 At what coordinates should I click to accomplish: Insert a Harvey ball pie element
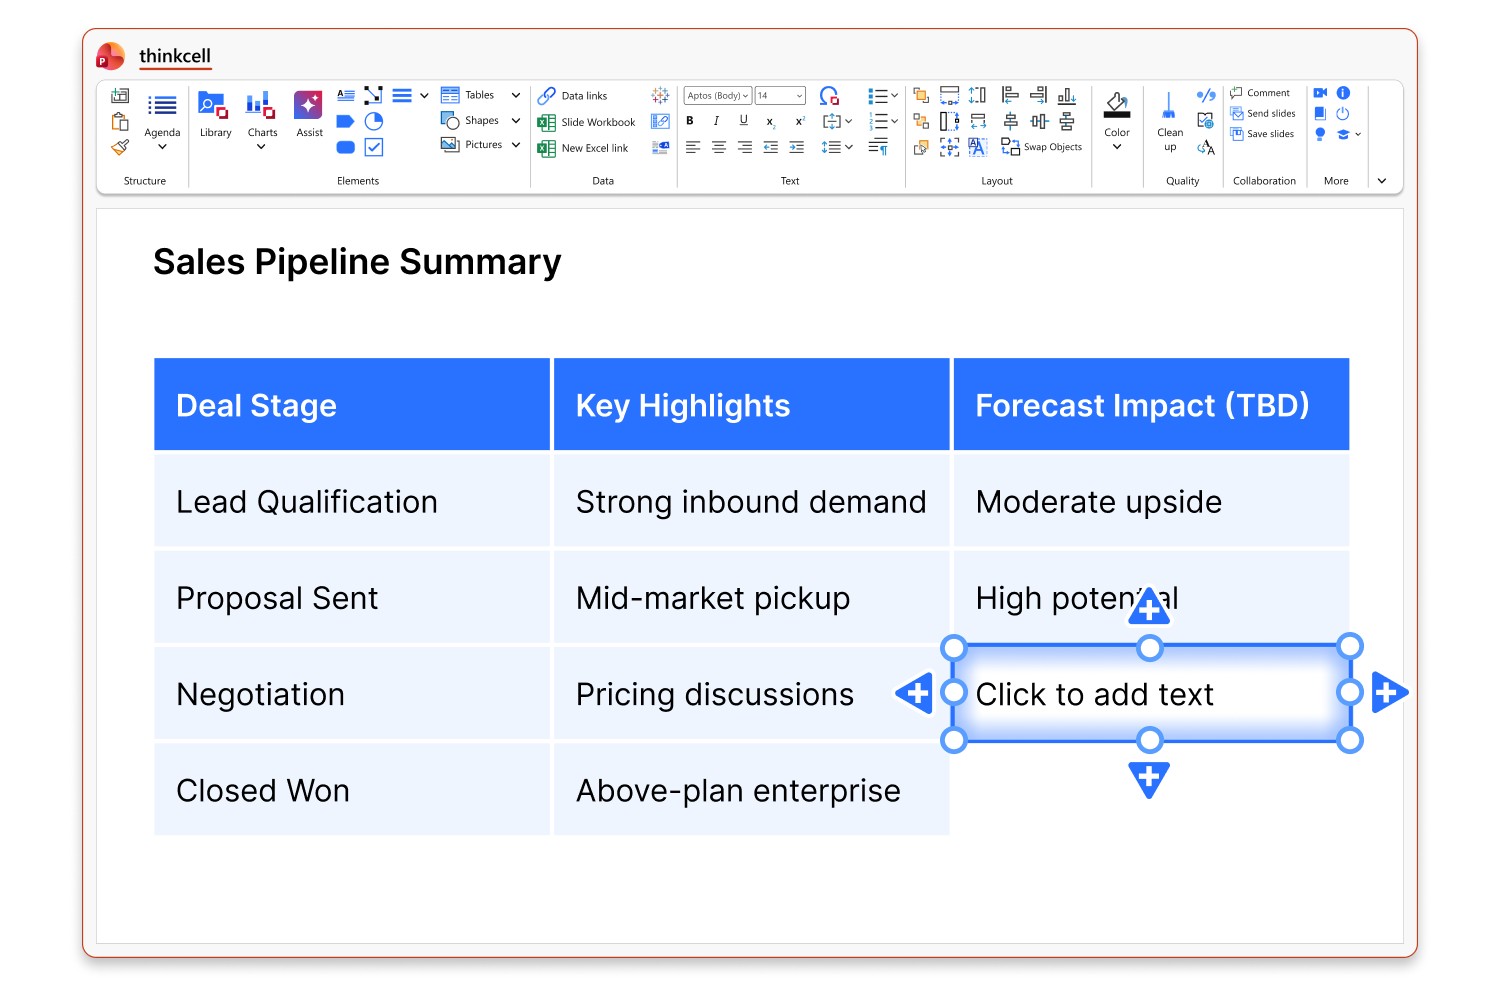pos(374,121)
